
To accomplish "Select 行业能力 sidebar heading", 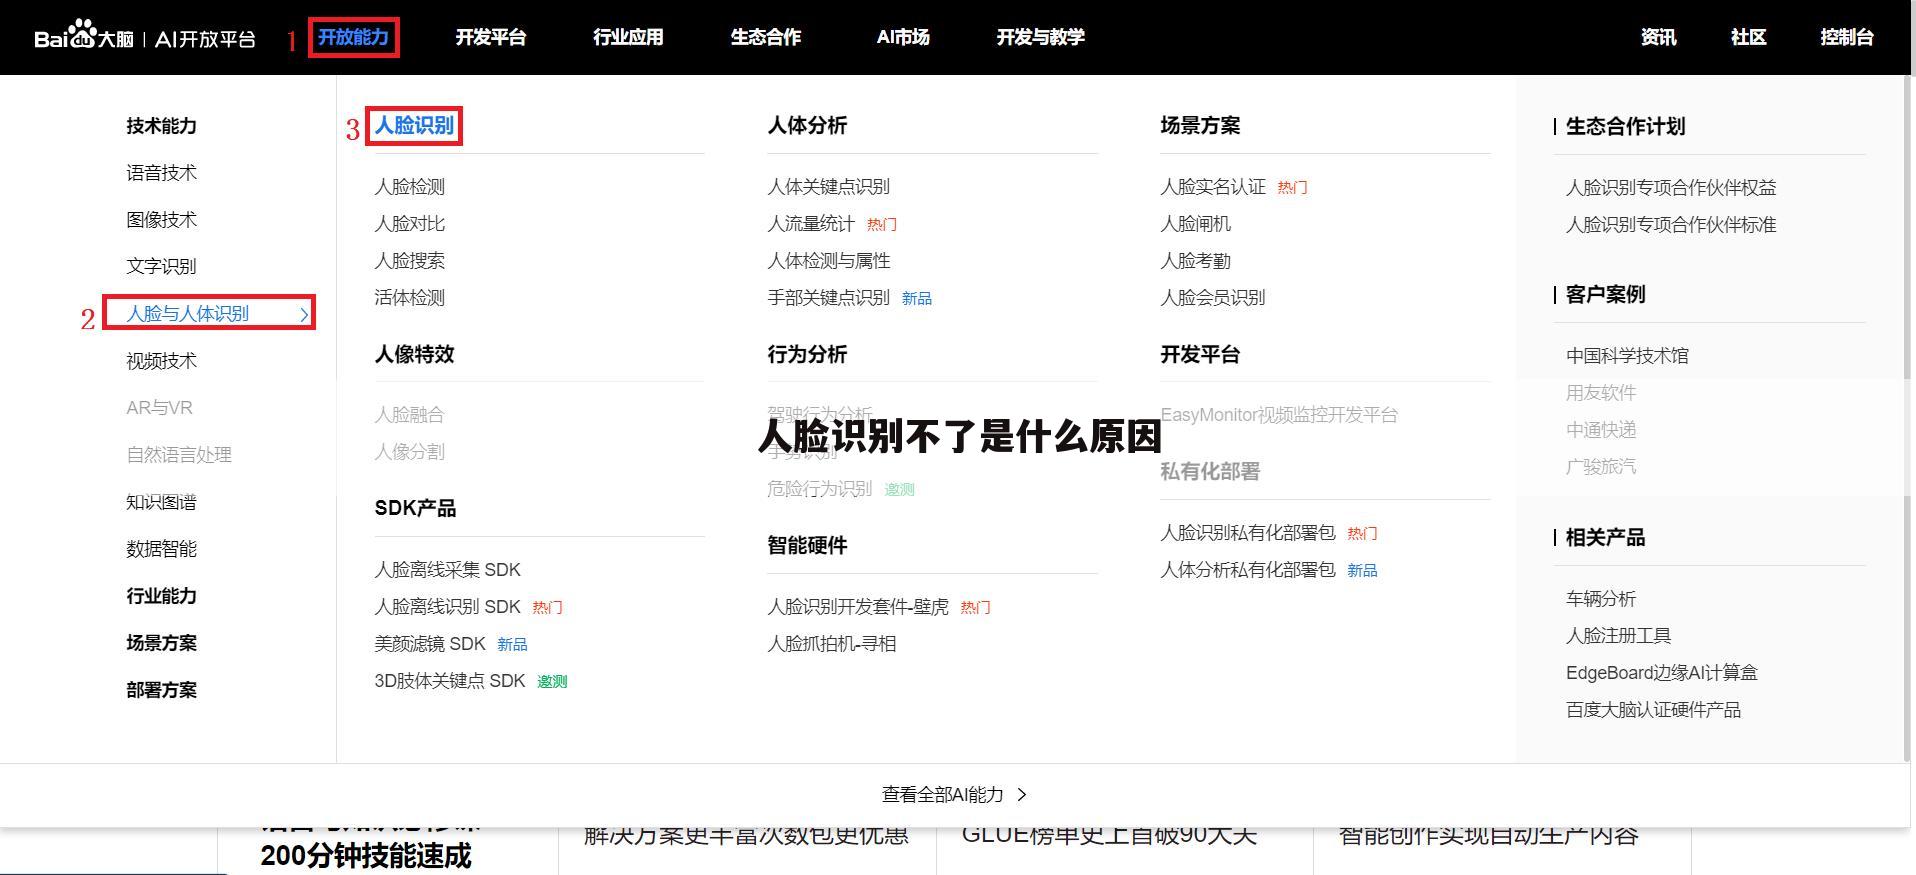I will pyautogui.click(x=161, y=596).
